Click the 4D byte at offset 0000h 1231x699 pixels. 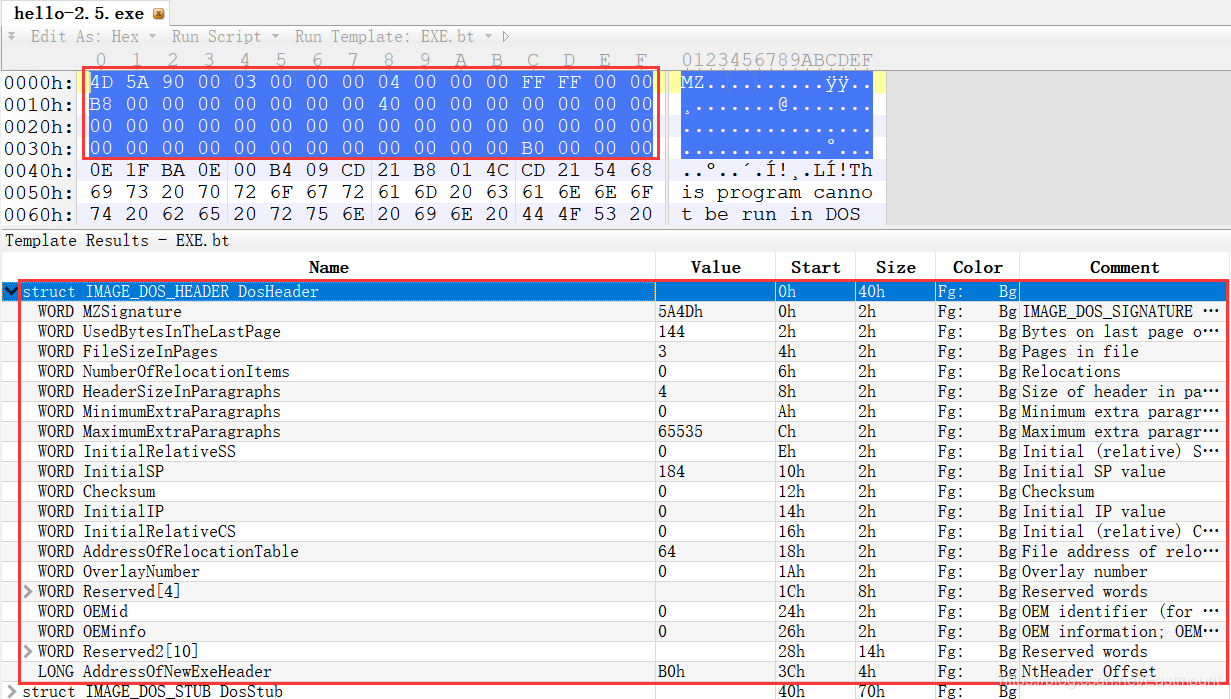click(x=101, y=83)
